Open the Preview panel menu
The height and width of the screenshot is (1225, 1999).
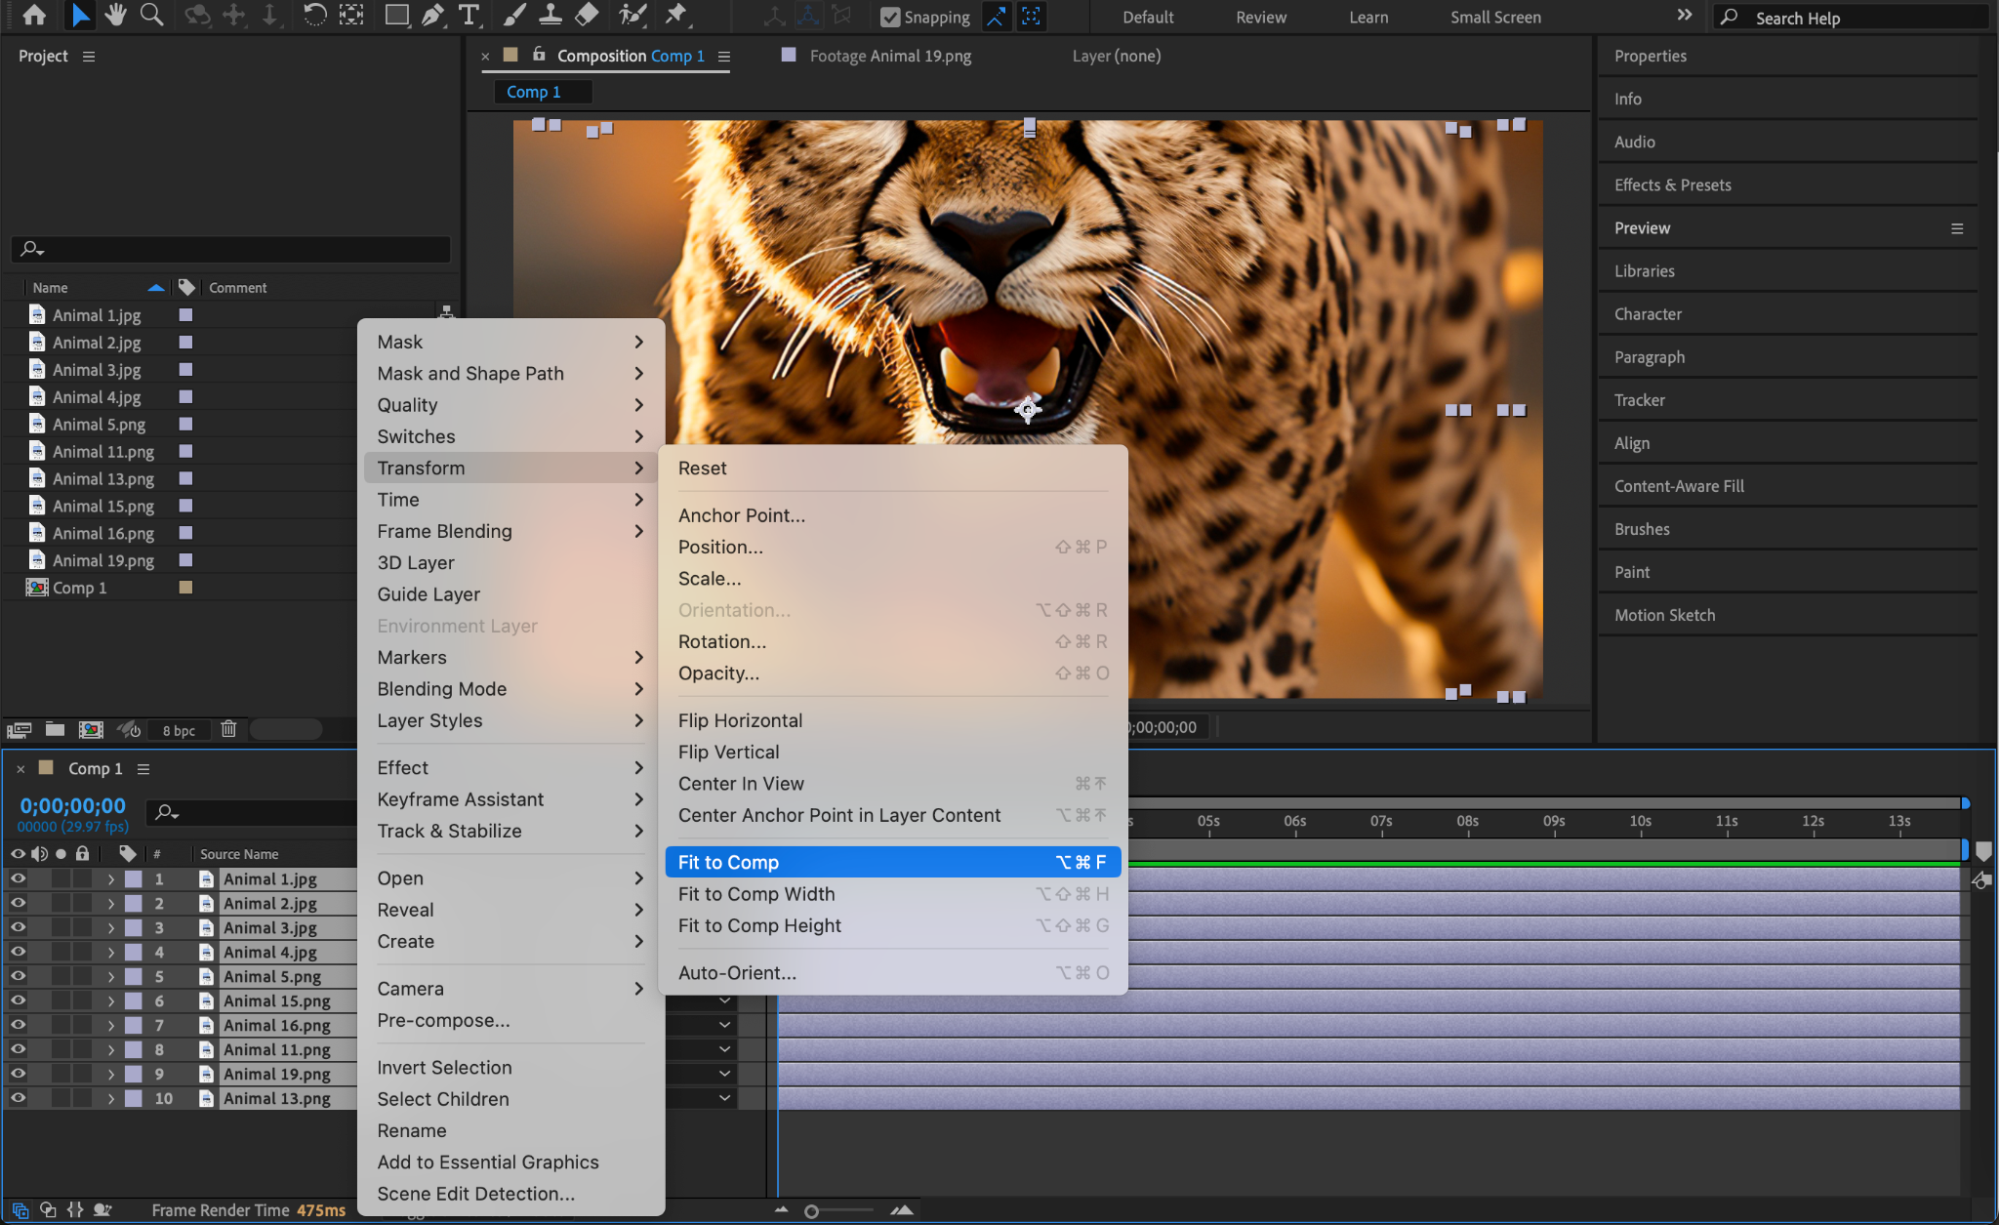pos(1956,228)
